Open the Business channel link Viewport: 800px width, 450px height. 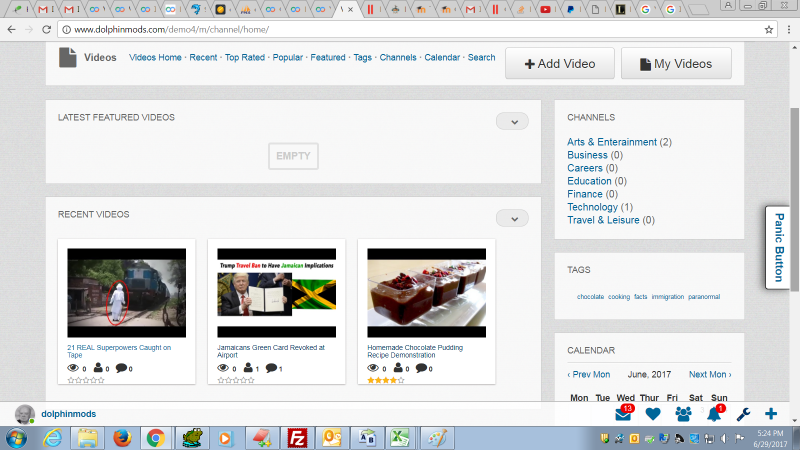(x=587, y=155)
